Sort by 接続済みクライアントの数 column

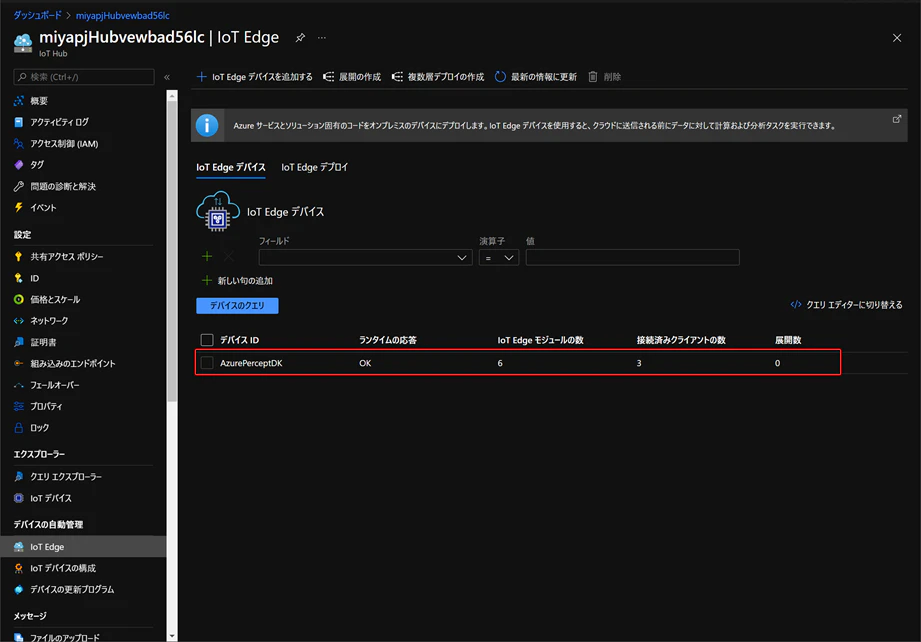(x=681, y=340)
